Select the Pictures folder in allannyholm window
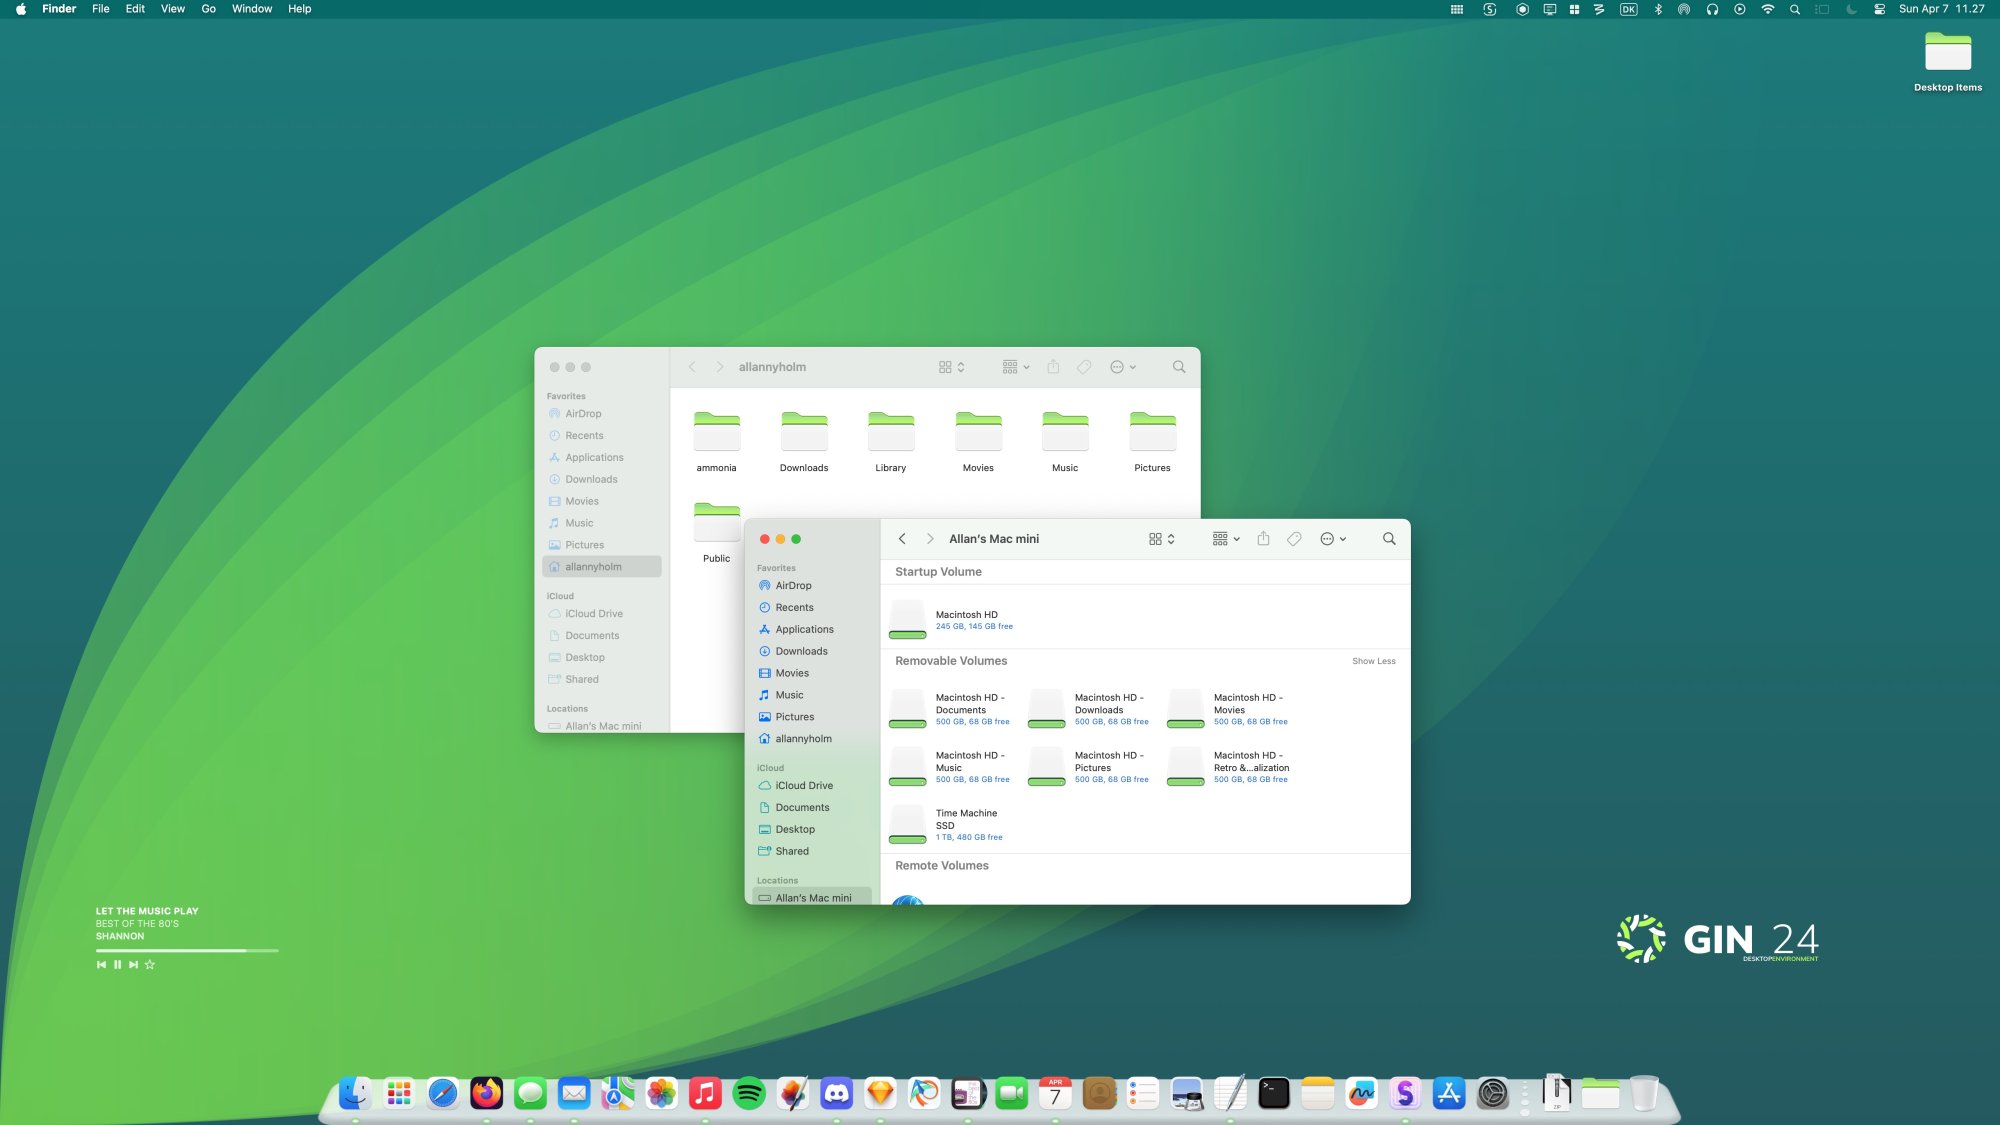The width and height of the screenshot is (2000, 1125). (1152, 441)
